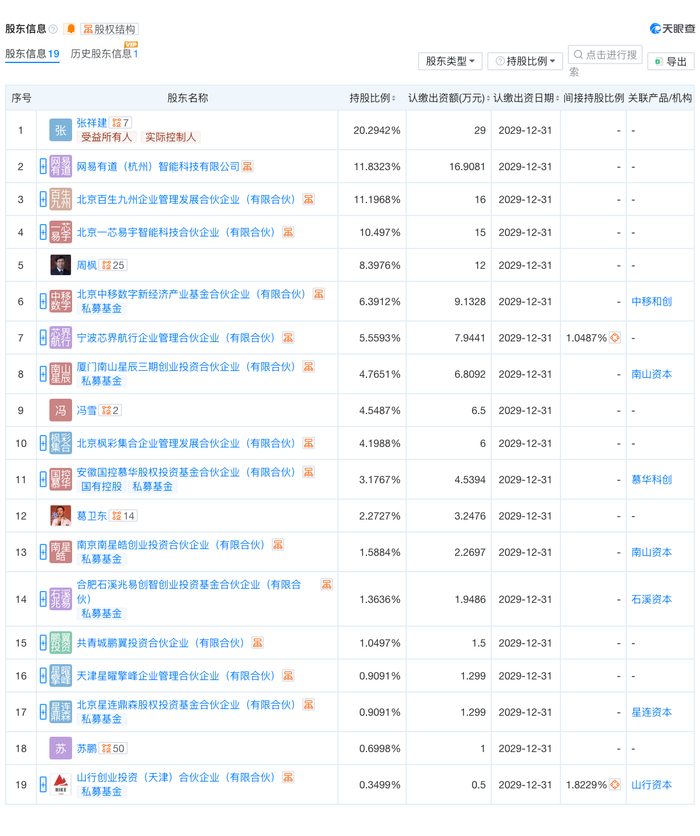Click equity icon after 宁波芯界航行 name
The height and width of the screenshot is (836, 700).
(x=288, y=338)
